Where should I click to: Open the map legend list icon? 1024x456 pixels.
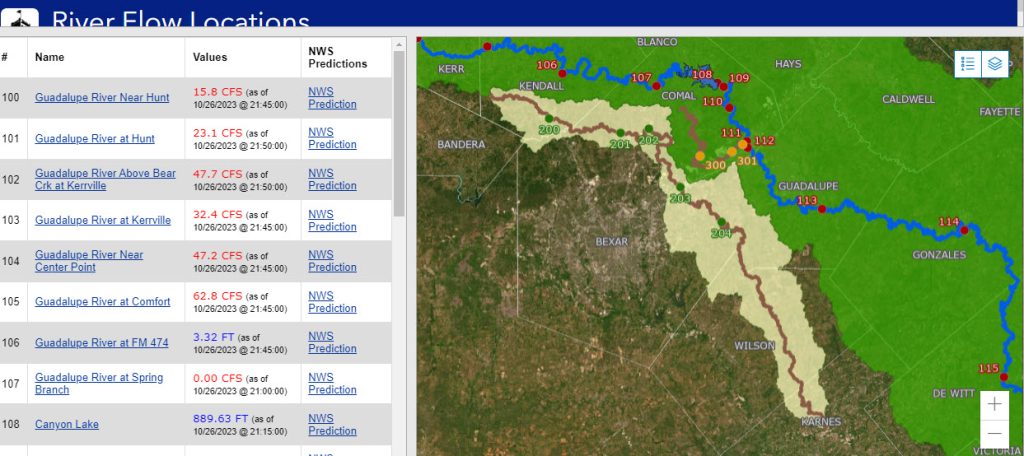click(968, 63)
